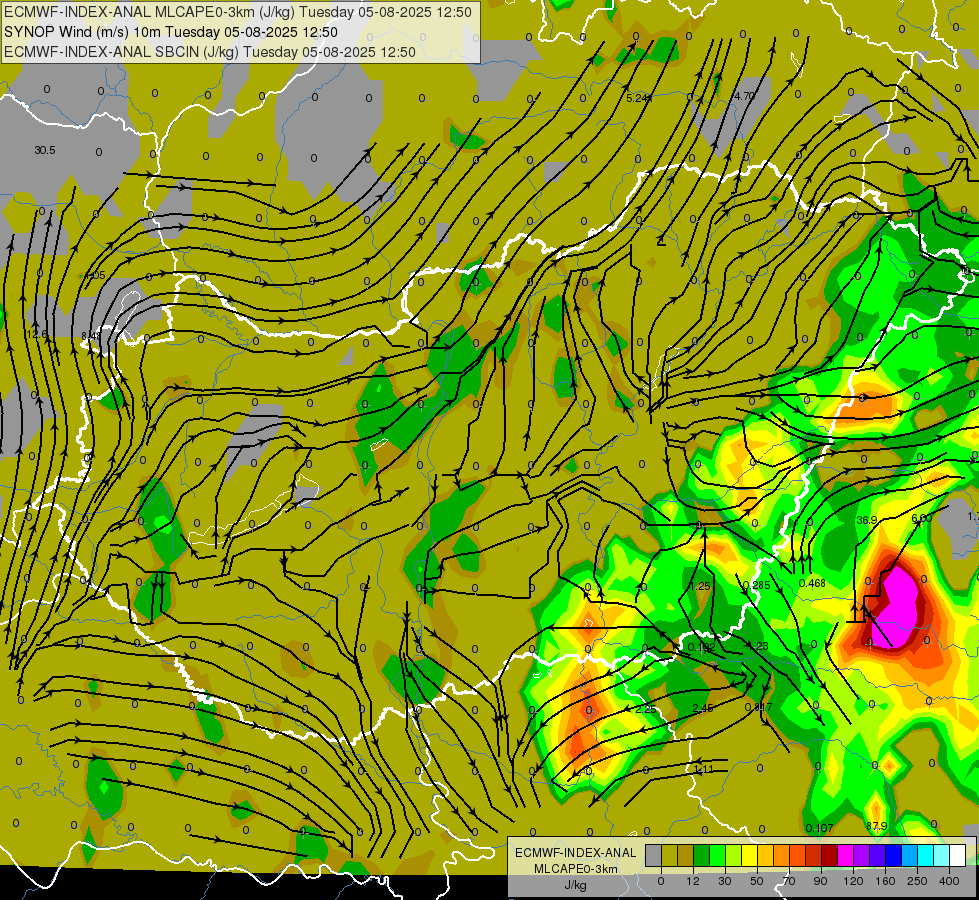Pick the magenta swatch in the MLCAPE legend

(x=846, y=855)
